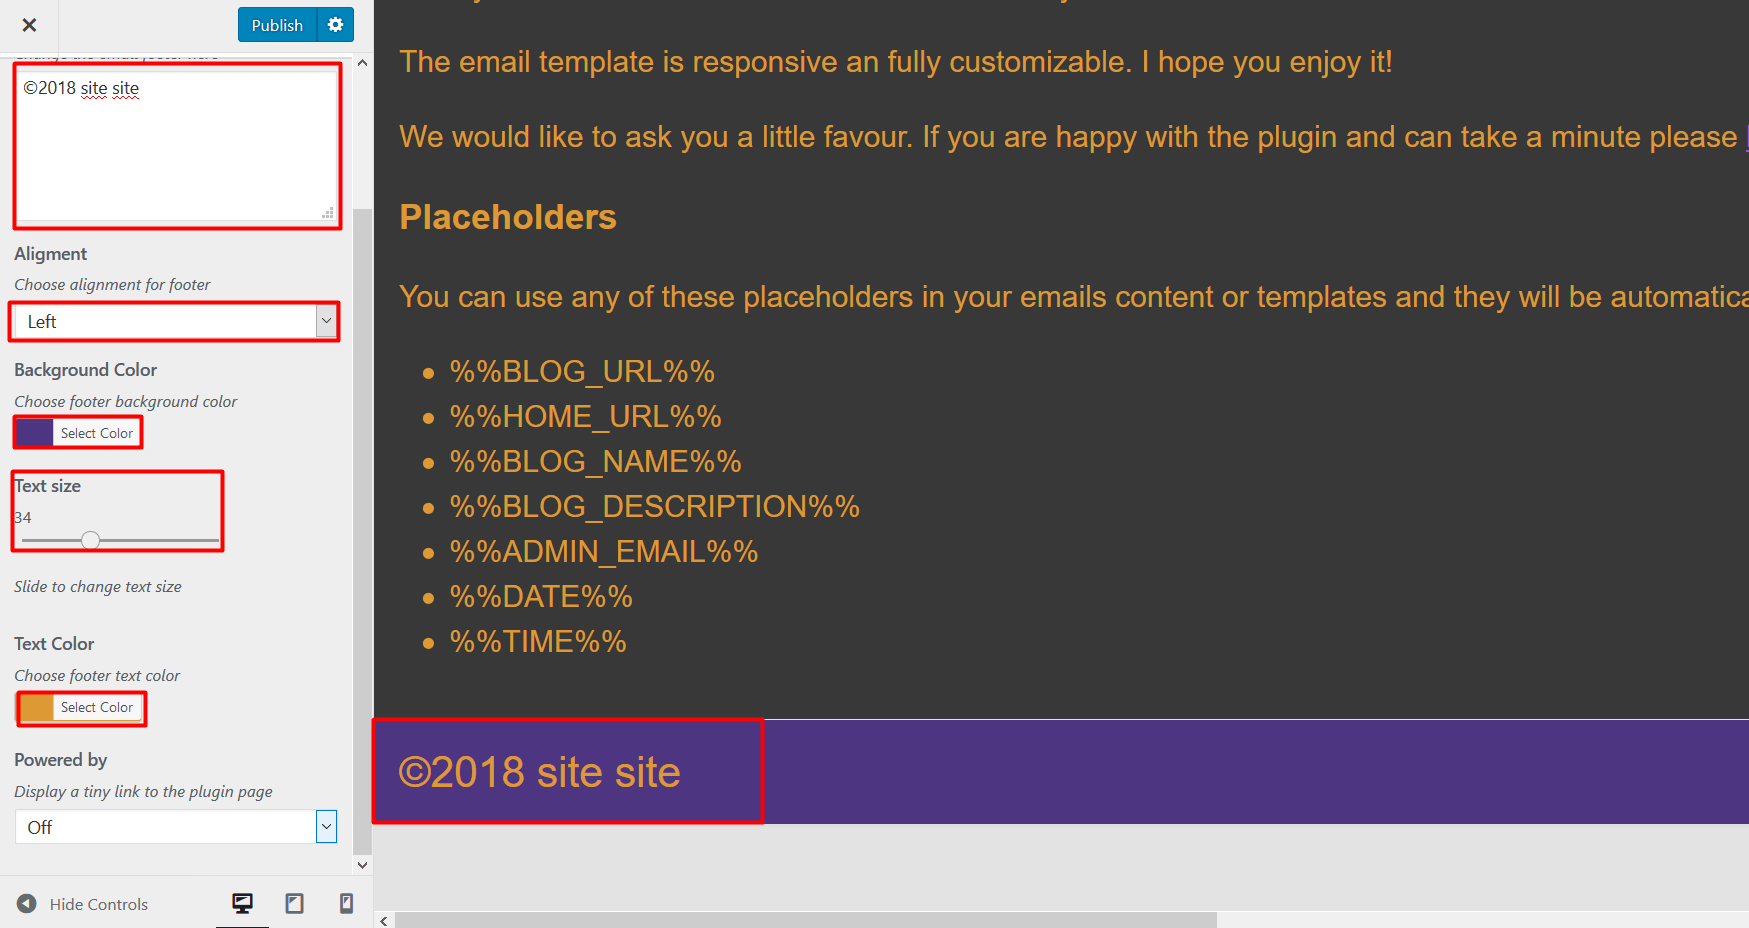Open the Powered by Off dropdown
The width and height of the screenshot is (1749, 928).
pyautogui.click(x=176, y=827)
